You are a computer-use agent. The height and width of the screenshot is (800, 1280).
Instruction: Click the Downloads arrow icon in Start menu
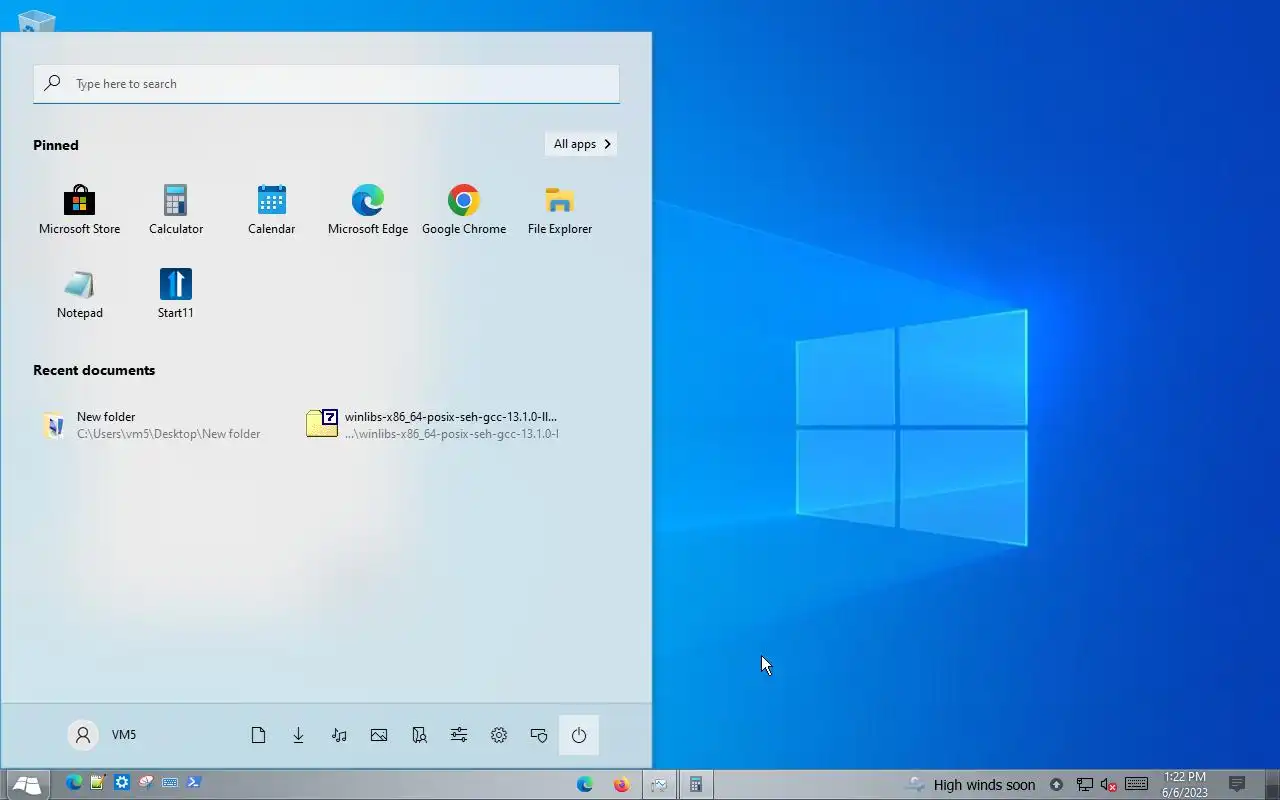[298, 735]
